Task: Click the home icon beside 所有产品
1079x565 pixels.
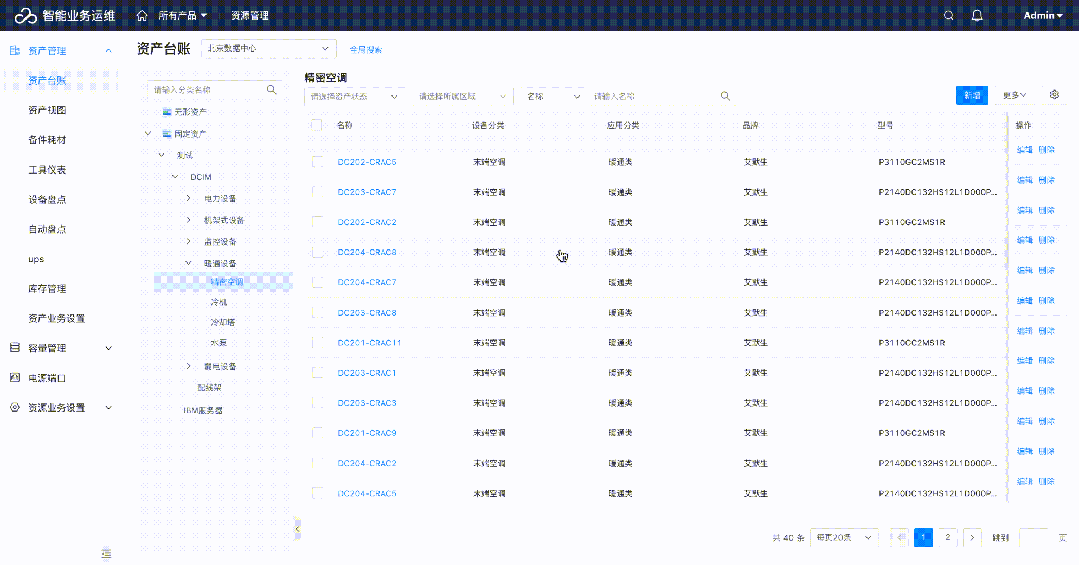Action: click(x=142, y=16)
